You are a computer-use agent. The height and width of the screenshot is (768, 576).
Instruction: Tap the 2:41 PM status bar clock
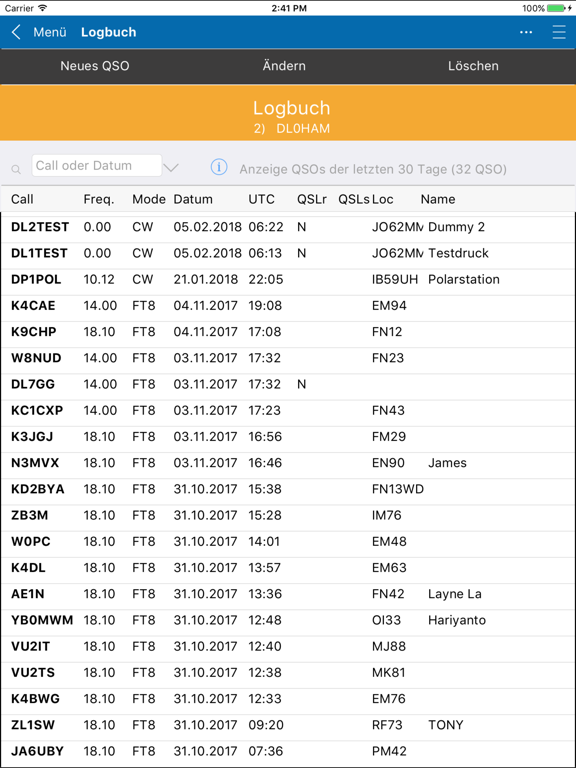[x=289, y=8]
